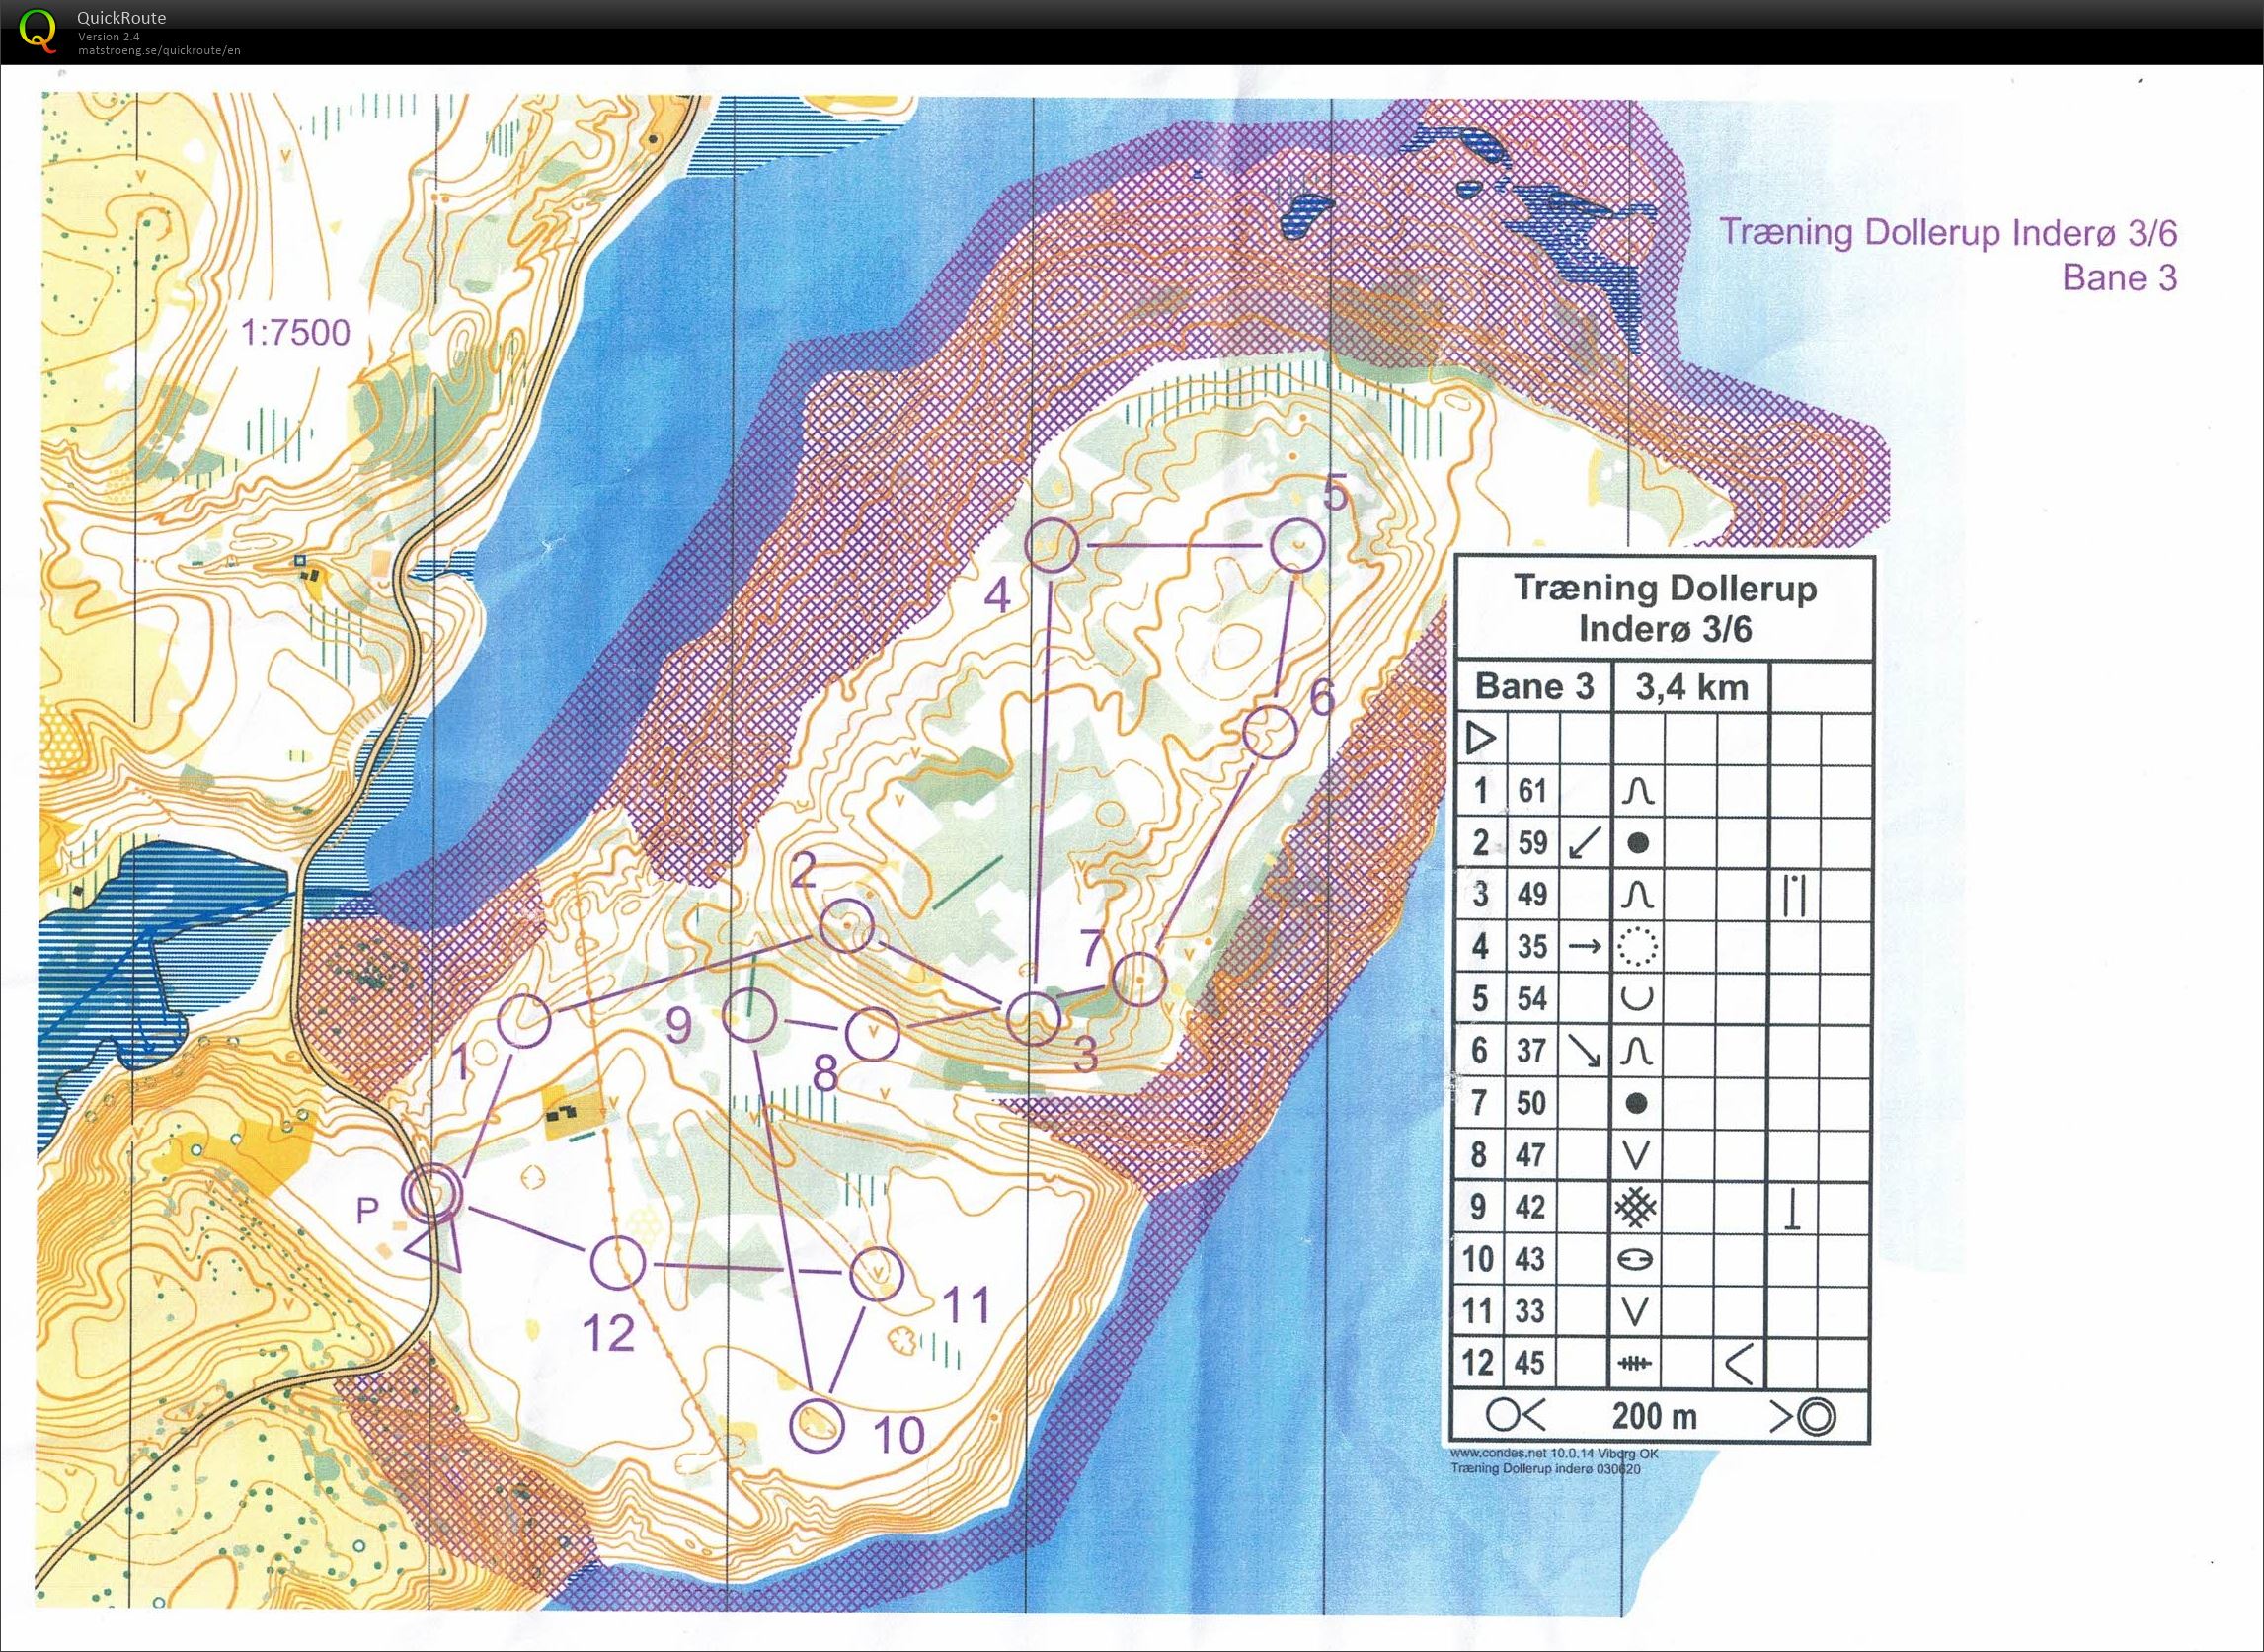Click 'Træning Dollerup inderø 030620' footer text
Viewport: 2264px width, 1652px height.
point(1544,1468)
